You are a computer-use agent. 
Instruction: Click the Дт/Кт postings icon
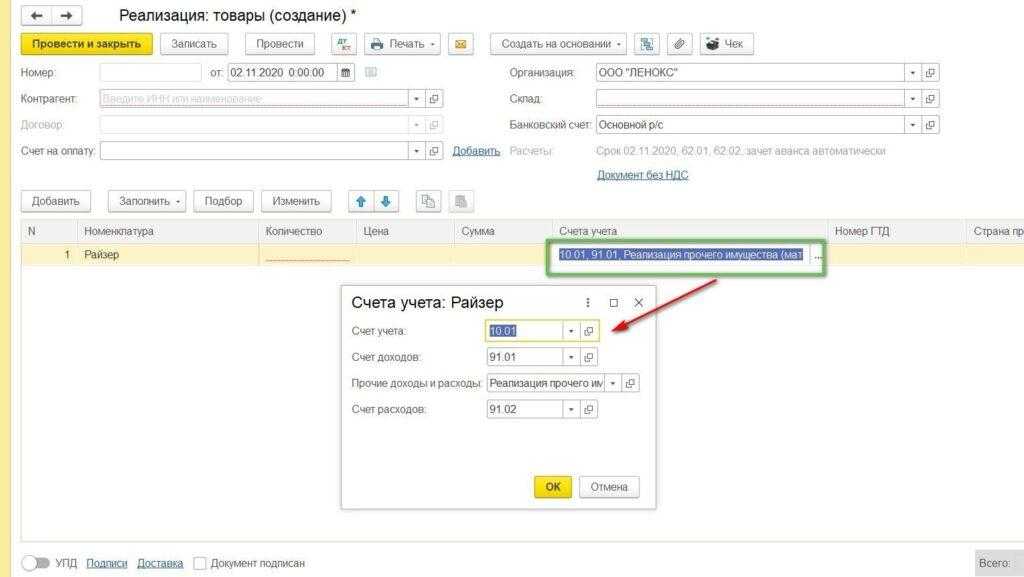(x=344, y=44)
